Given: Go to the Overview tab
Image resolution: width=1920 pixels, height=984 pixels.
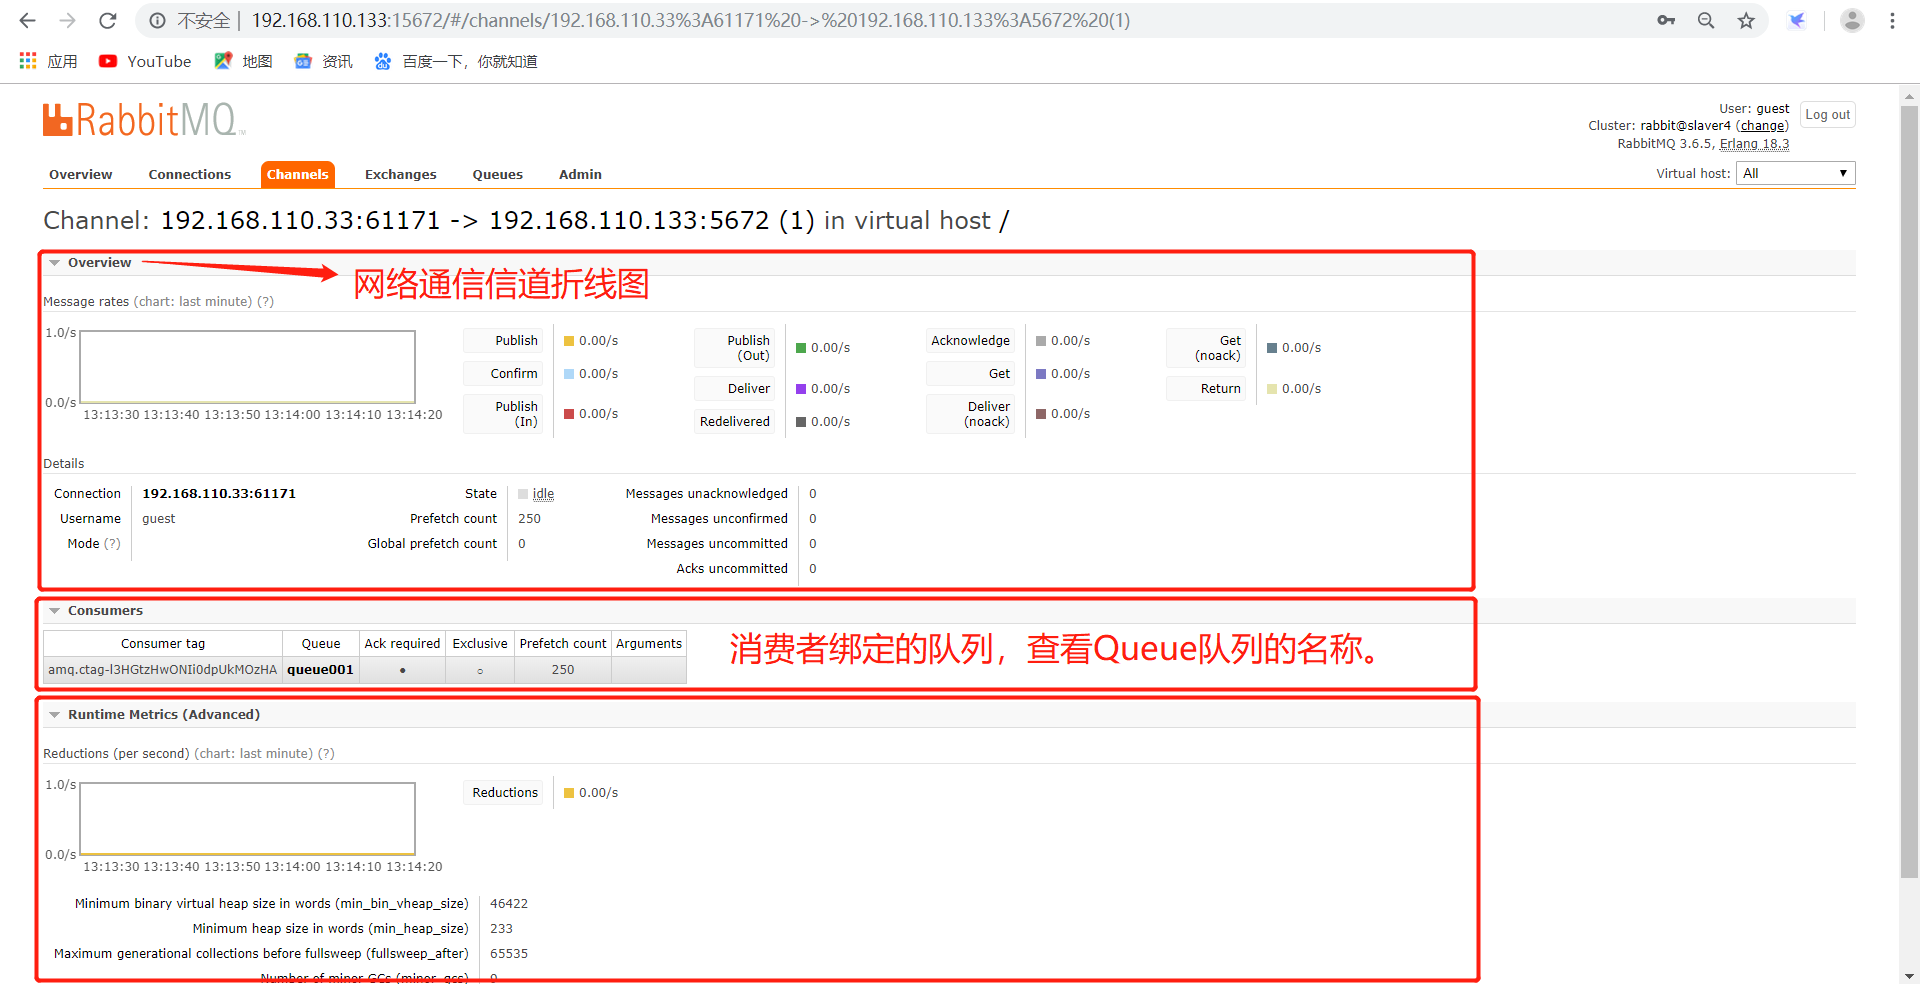Looking at the screenshot, I should pyautogui.click(x=81, y=174).
